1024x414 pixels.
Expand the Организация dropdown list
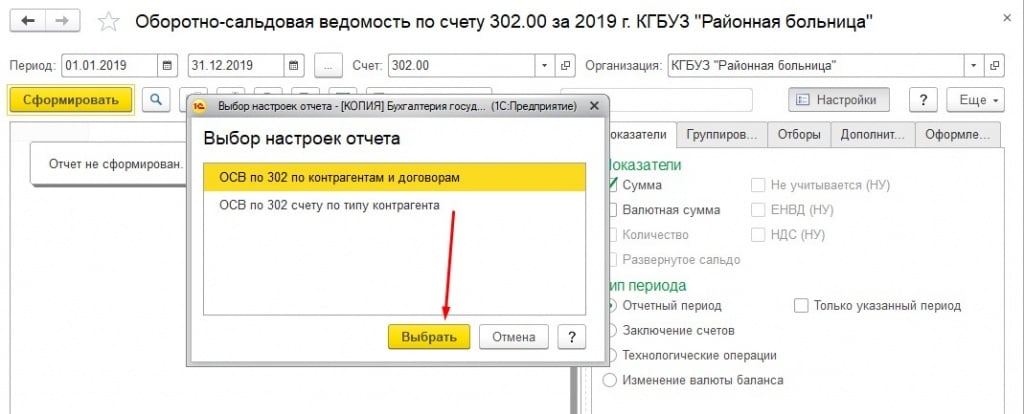(x=973, y=66)
